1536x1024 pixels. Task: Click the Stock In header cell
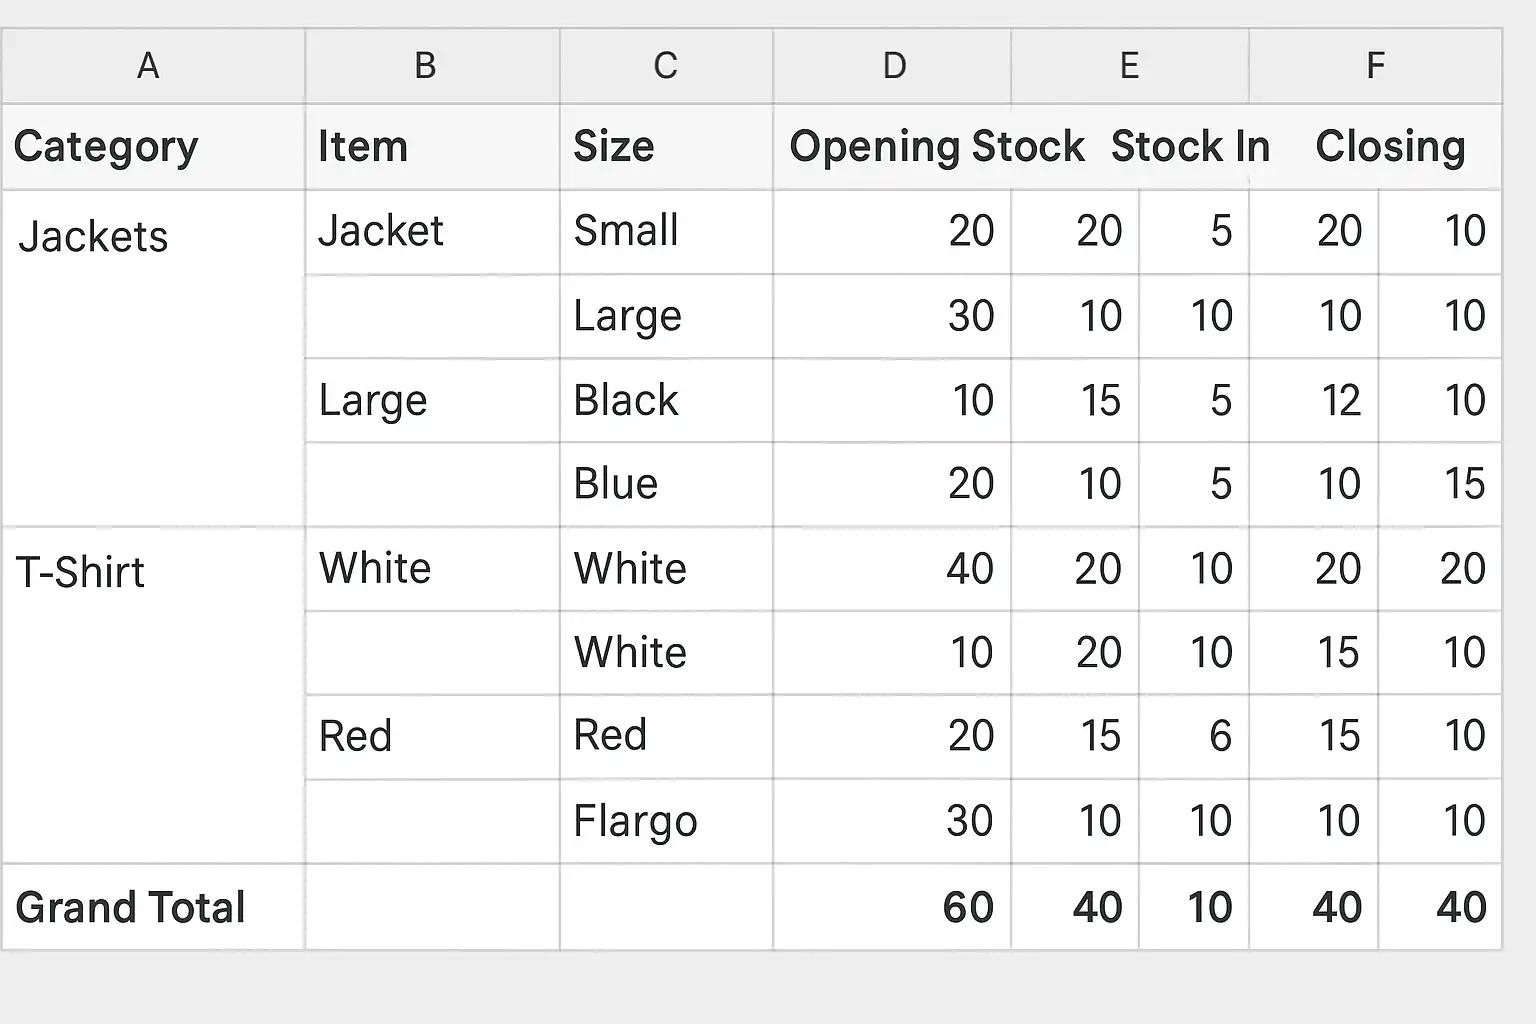pyautogui.click(x=1190, y=147)
